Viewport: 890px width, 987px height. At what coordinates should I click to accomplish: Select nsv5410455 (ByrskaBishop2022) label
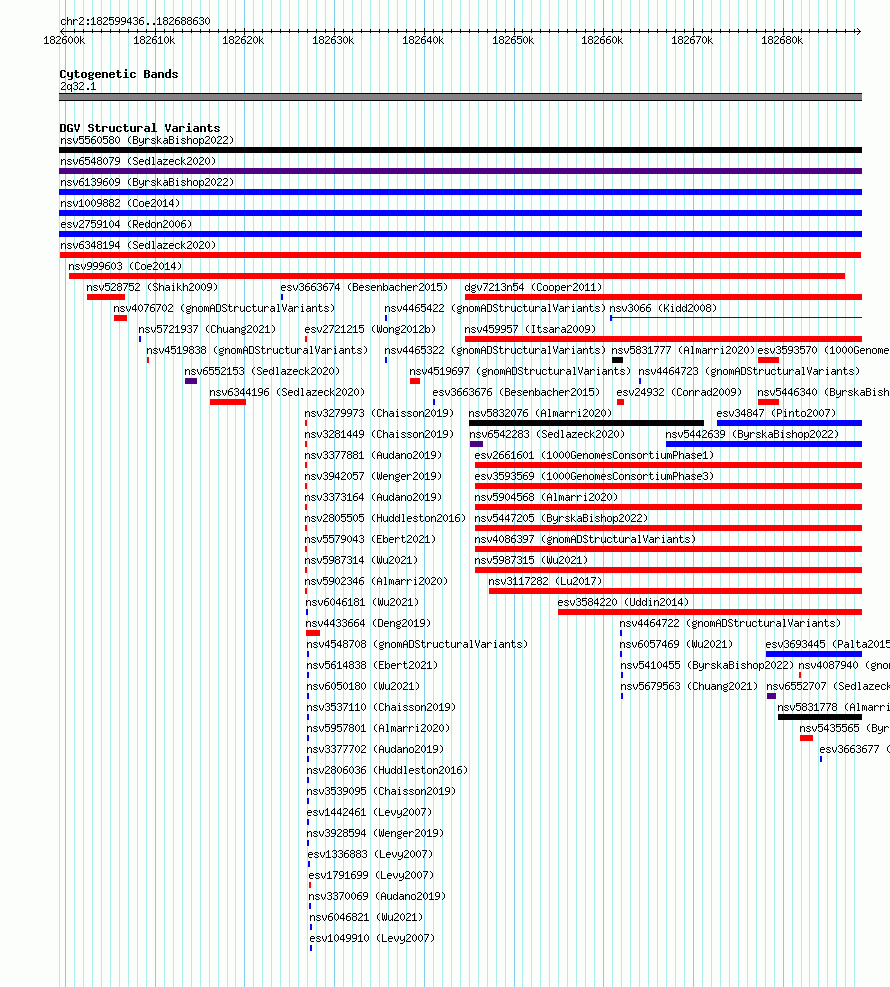[x=707, y=665]
